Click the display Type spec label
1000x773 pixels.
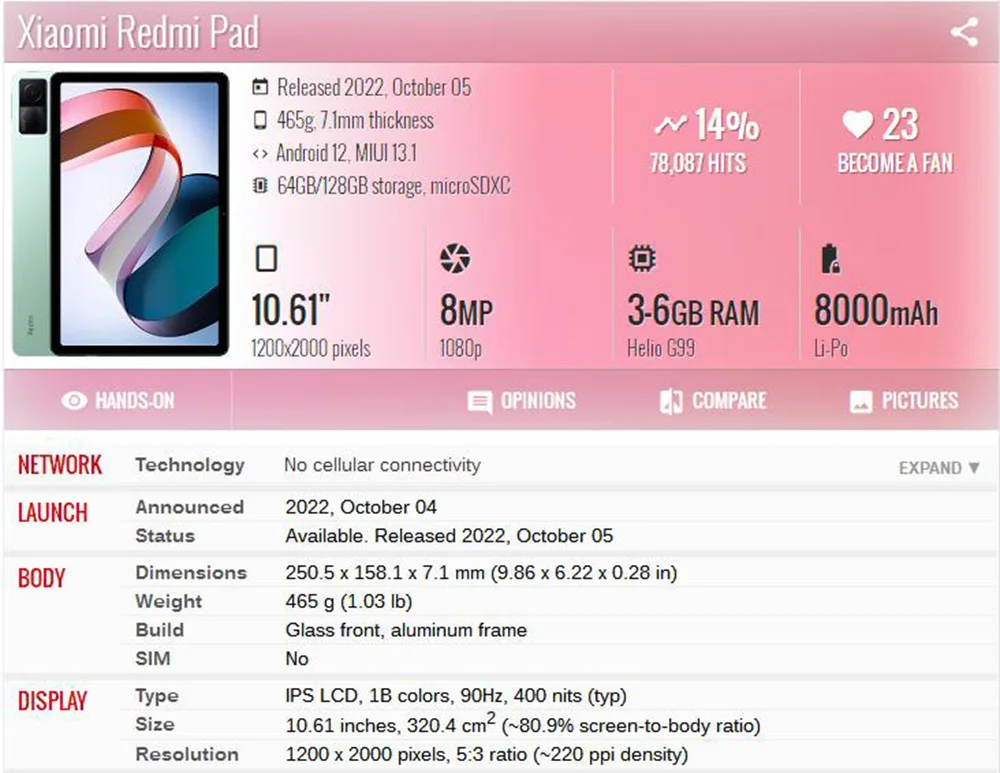click(157, 696)
